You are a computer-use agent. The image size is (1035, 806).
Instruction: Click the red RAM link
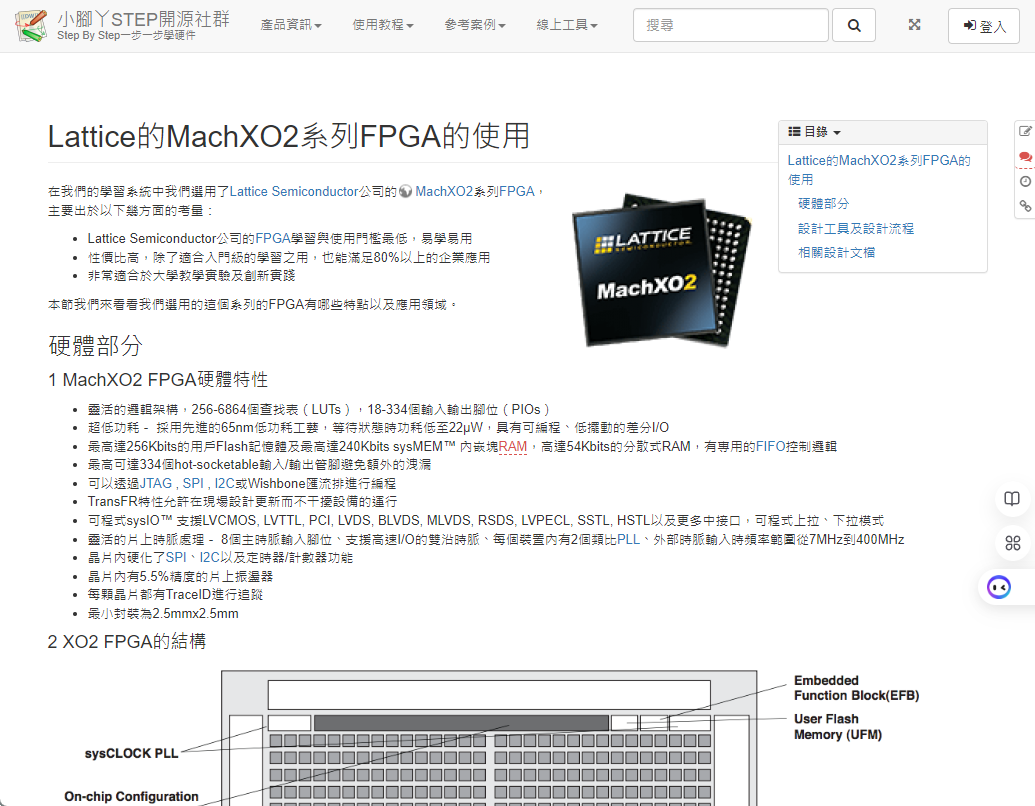coord(513,447)
